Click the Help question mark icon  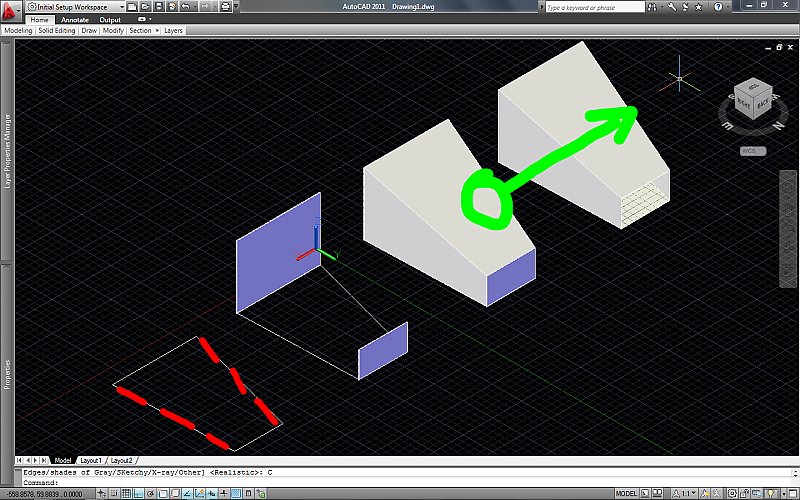tap(718, 7)
